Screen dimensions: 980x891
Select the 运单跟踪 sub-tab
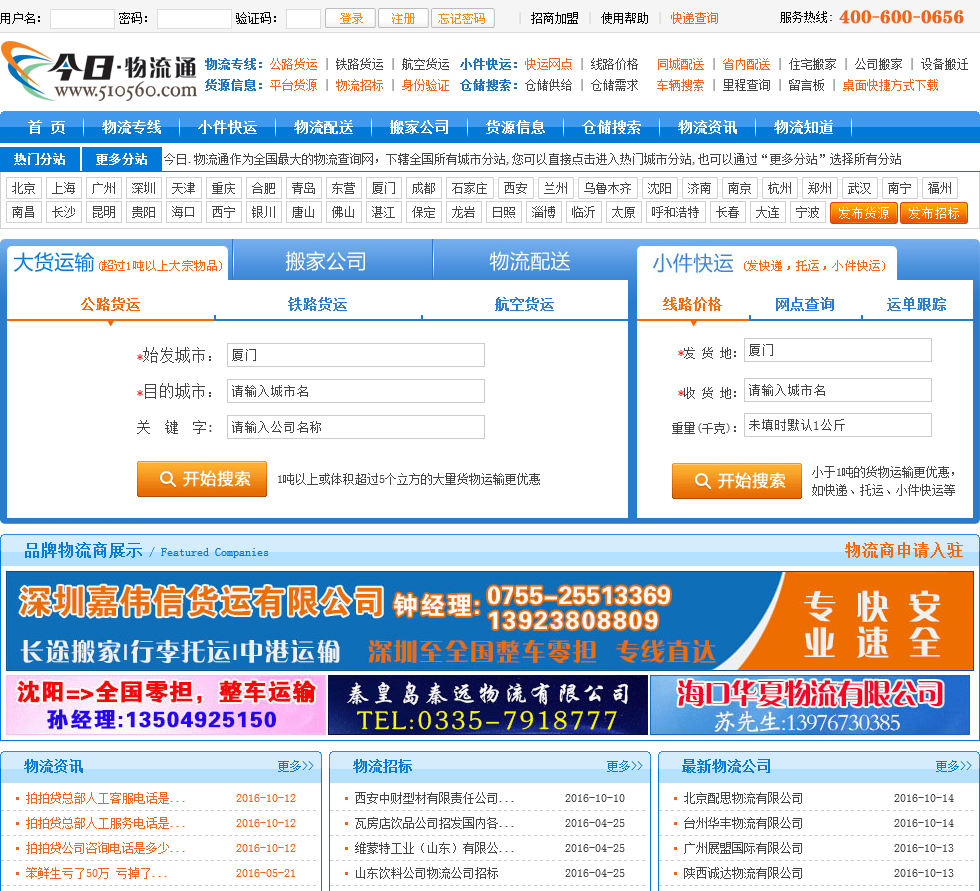point(916,304)
